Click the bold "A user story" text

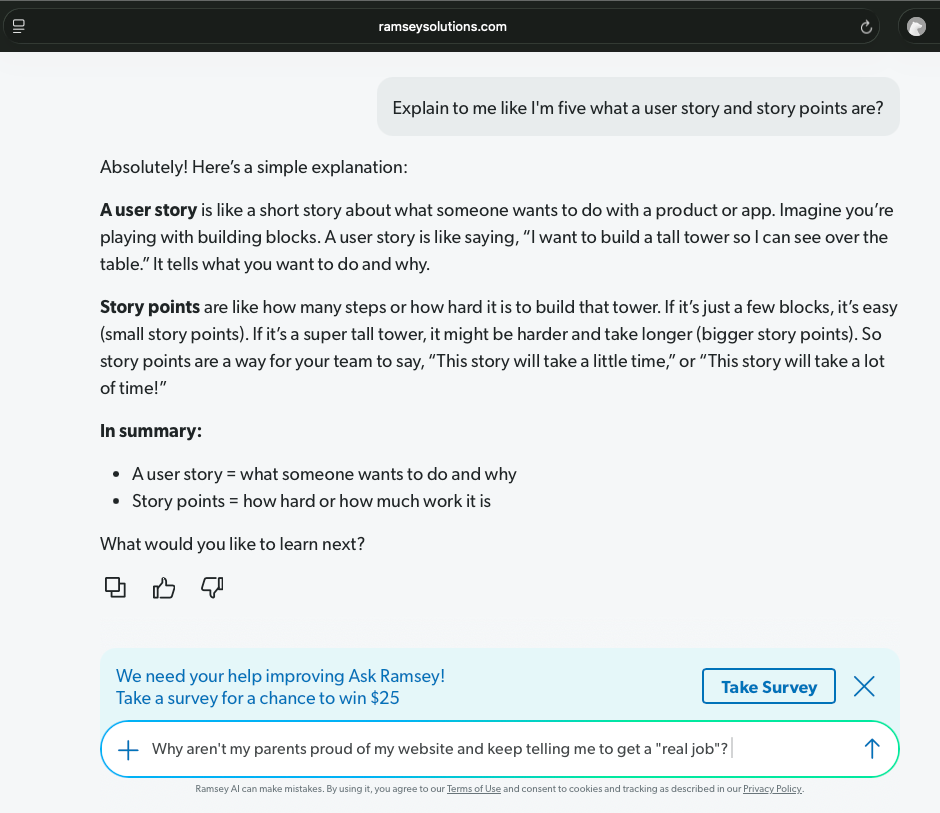pyautogui.click(x=148, y=211)
